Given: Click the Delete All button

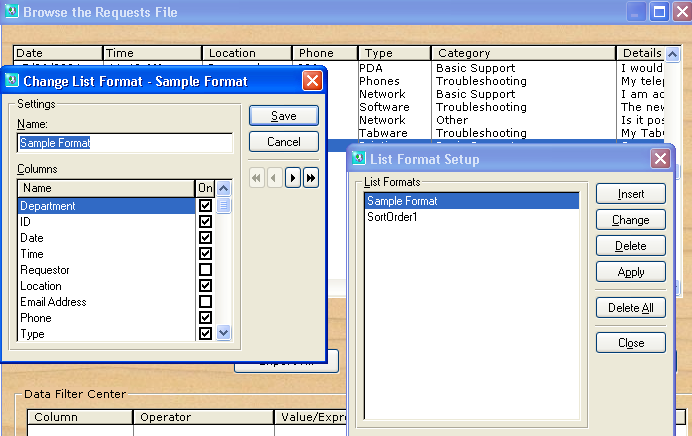Looking at the screenshot, I should click(631, 308).
